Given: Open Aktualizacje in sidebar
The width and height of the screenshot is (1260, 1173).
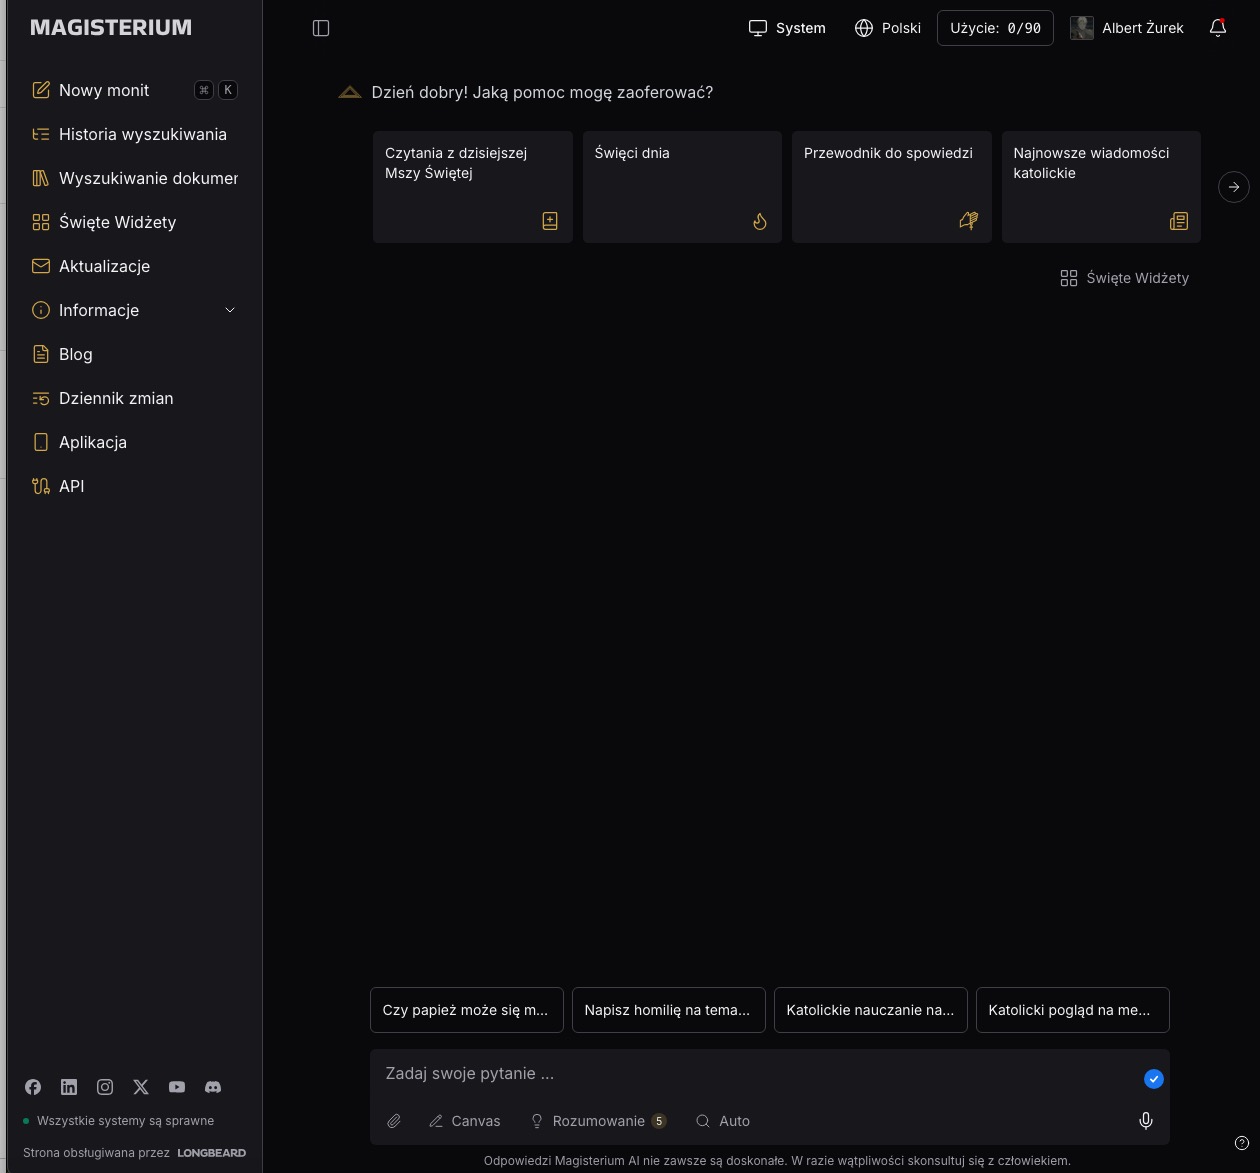Looking at the screenshot, I should [x=134, y=266].
